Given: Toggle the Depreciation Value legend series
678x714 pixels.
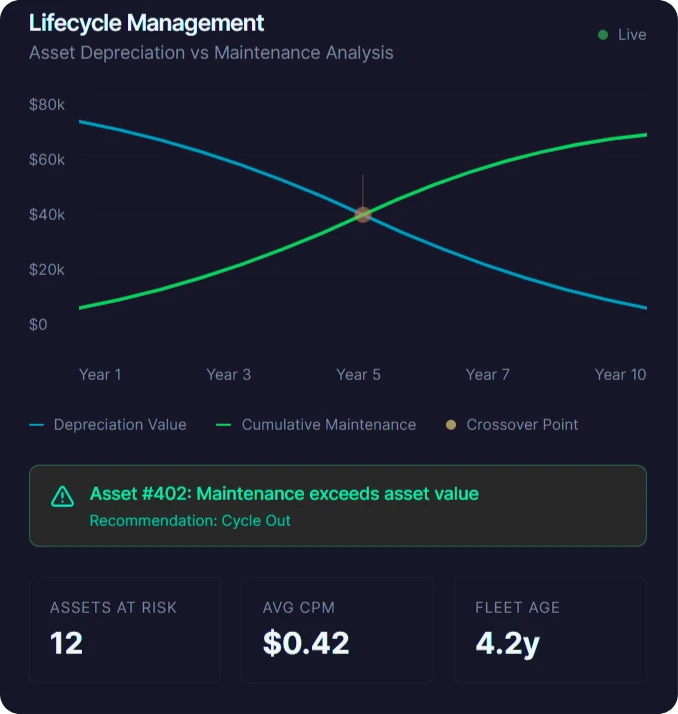Looking at the screenshot, I should click(x=108, y=425).
